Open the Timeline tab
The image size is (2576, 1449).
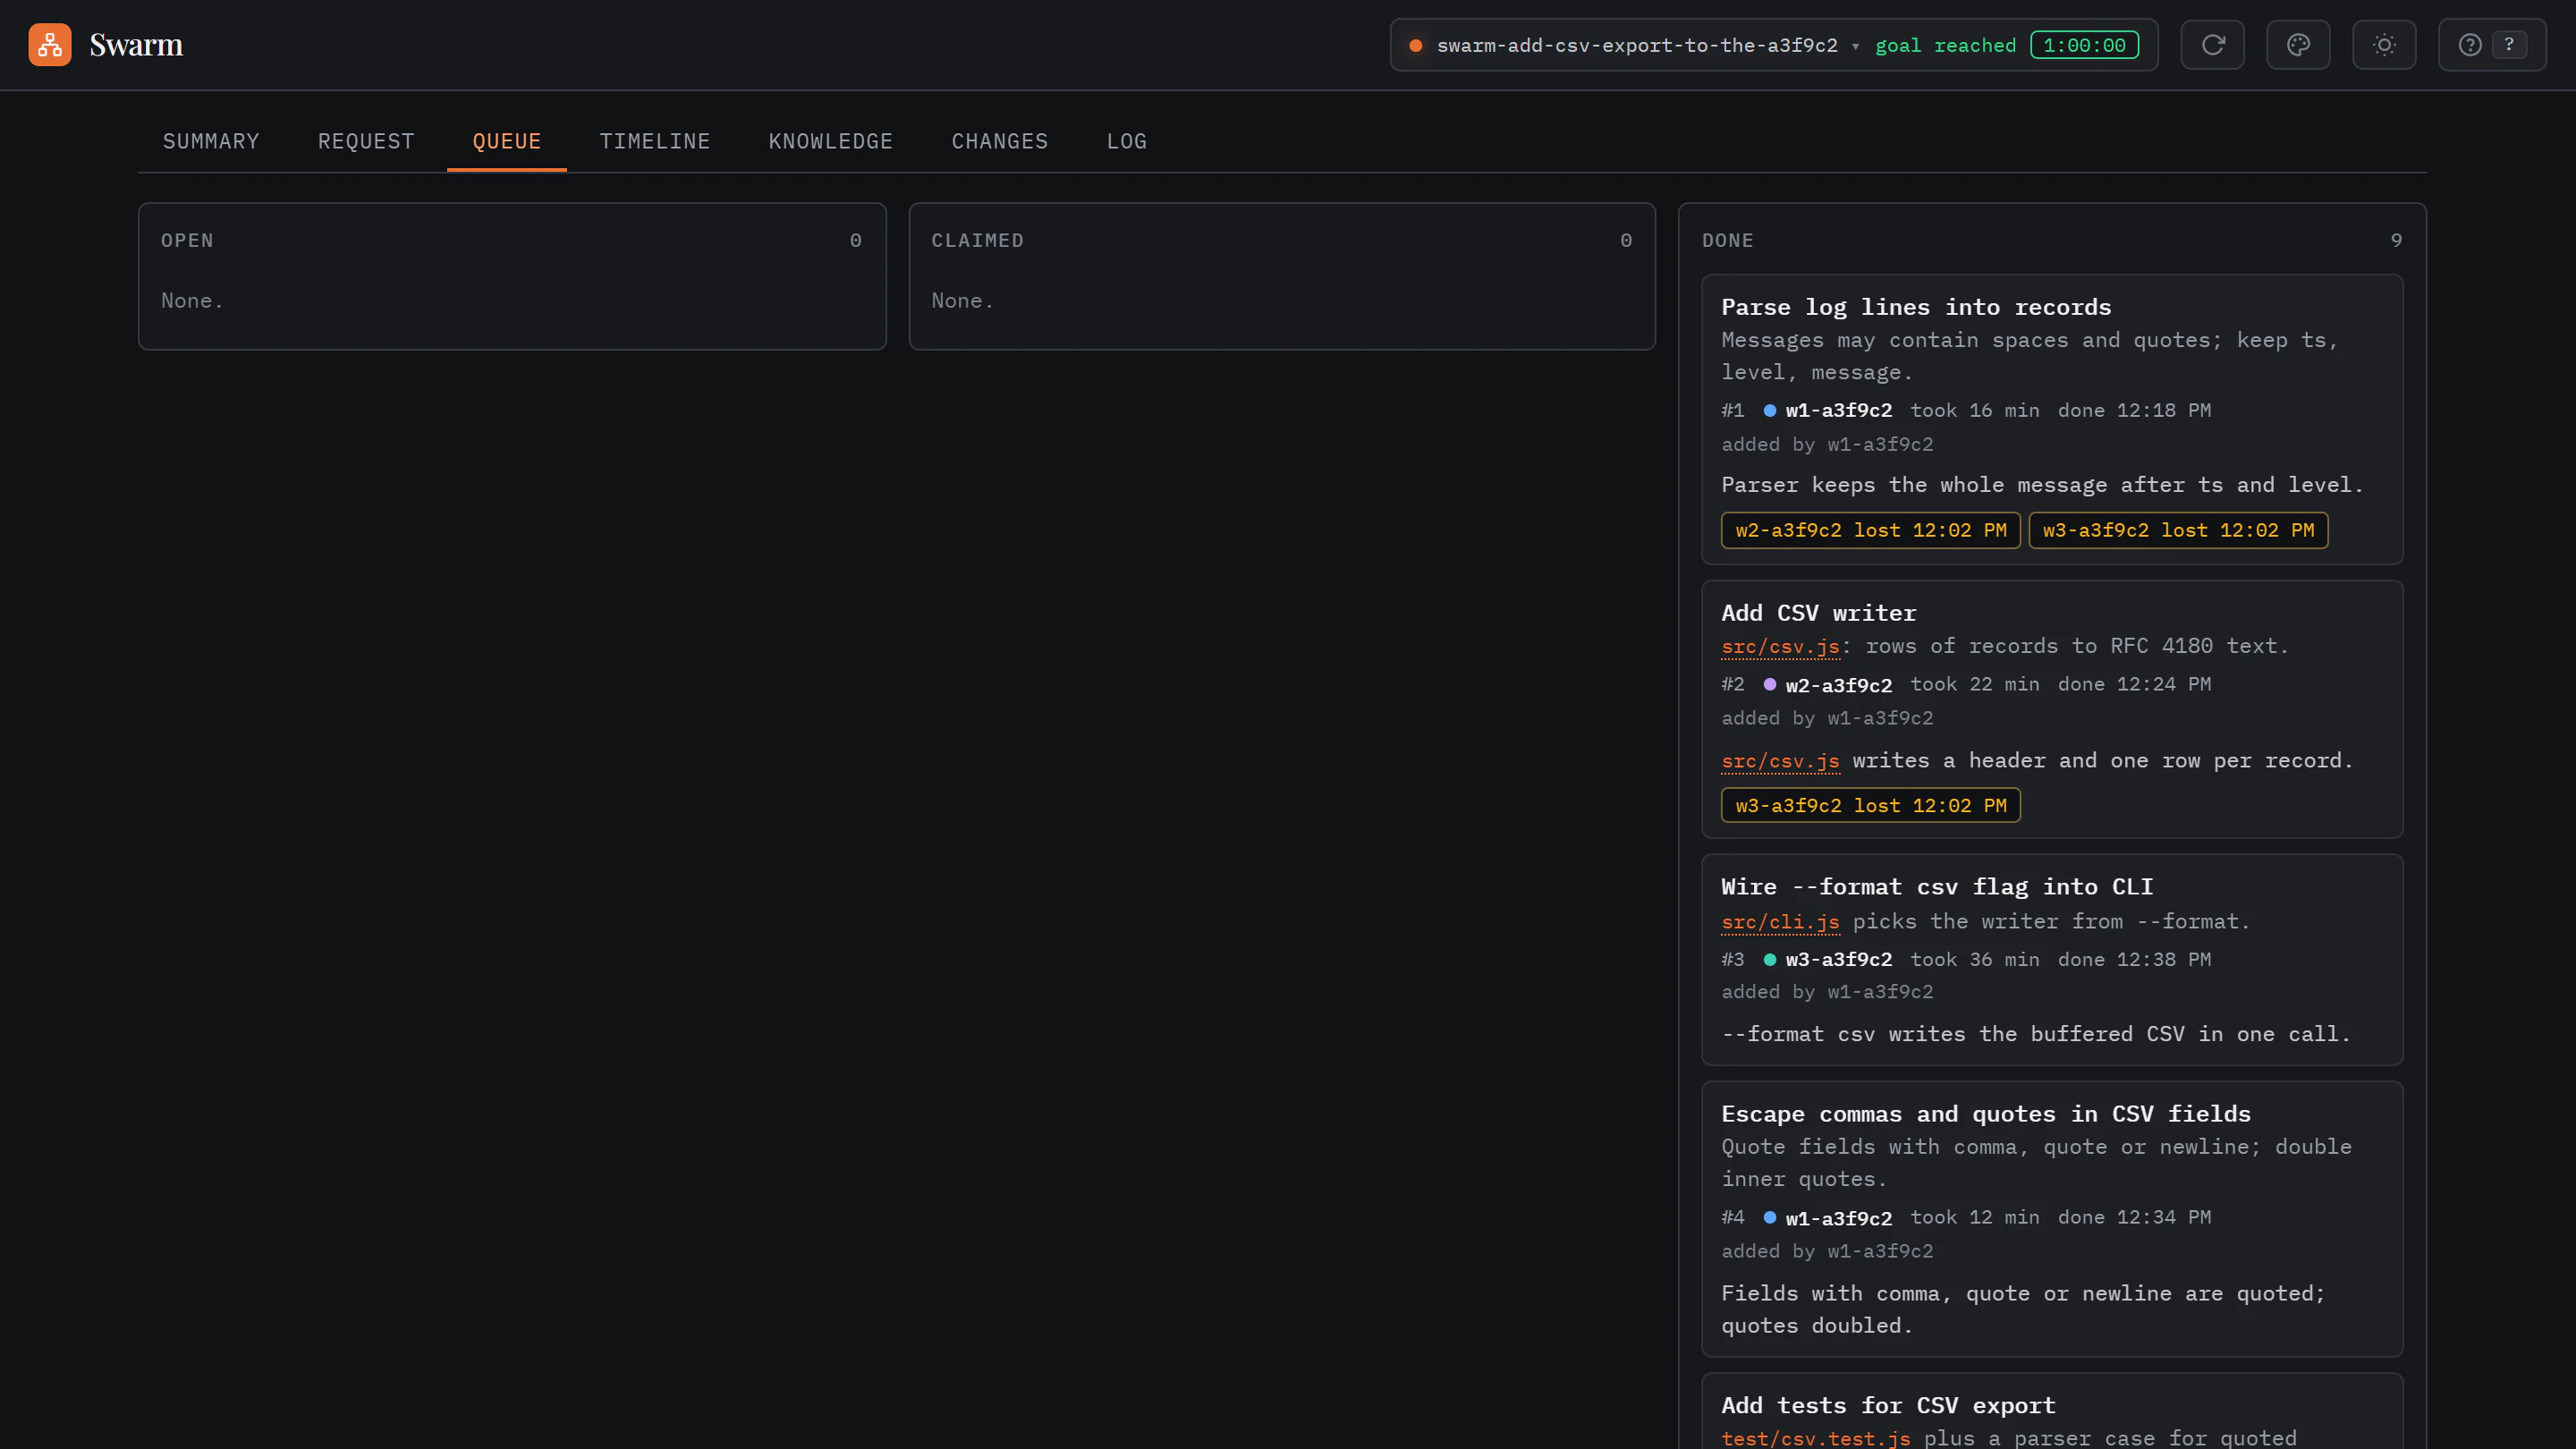click(655, 141)
